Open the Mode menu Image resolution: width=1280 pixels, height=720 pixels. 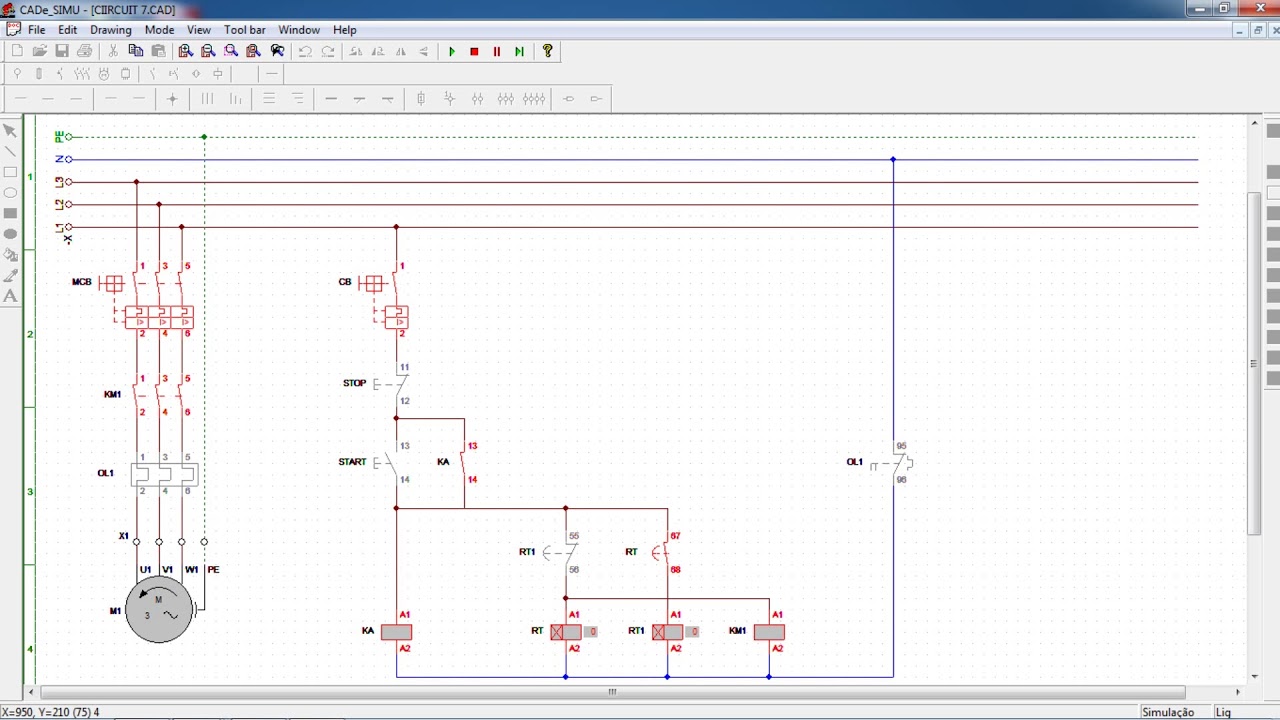[159, 30]
